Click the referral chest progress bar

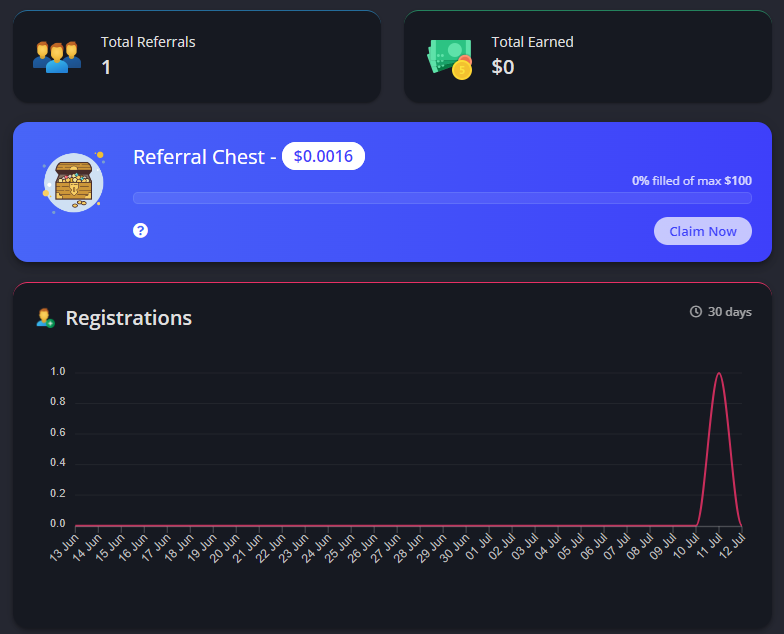point(442,198)
